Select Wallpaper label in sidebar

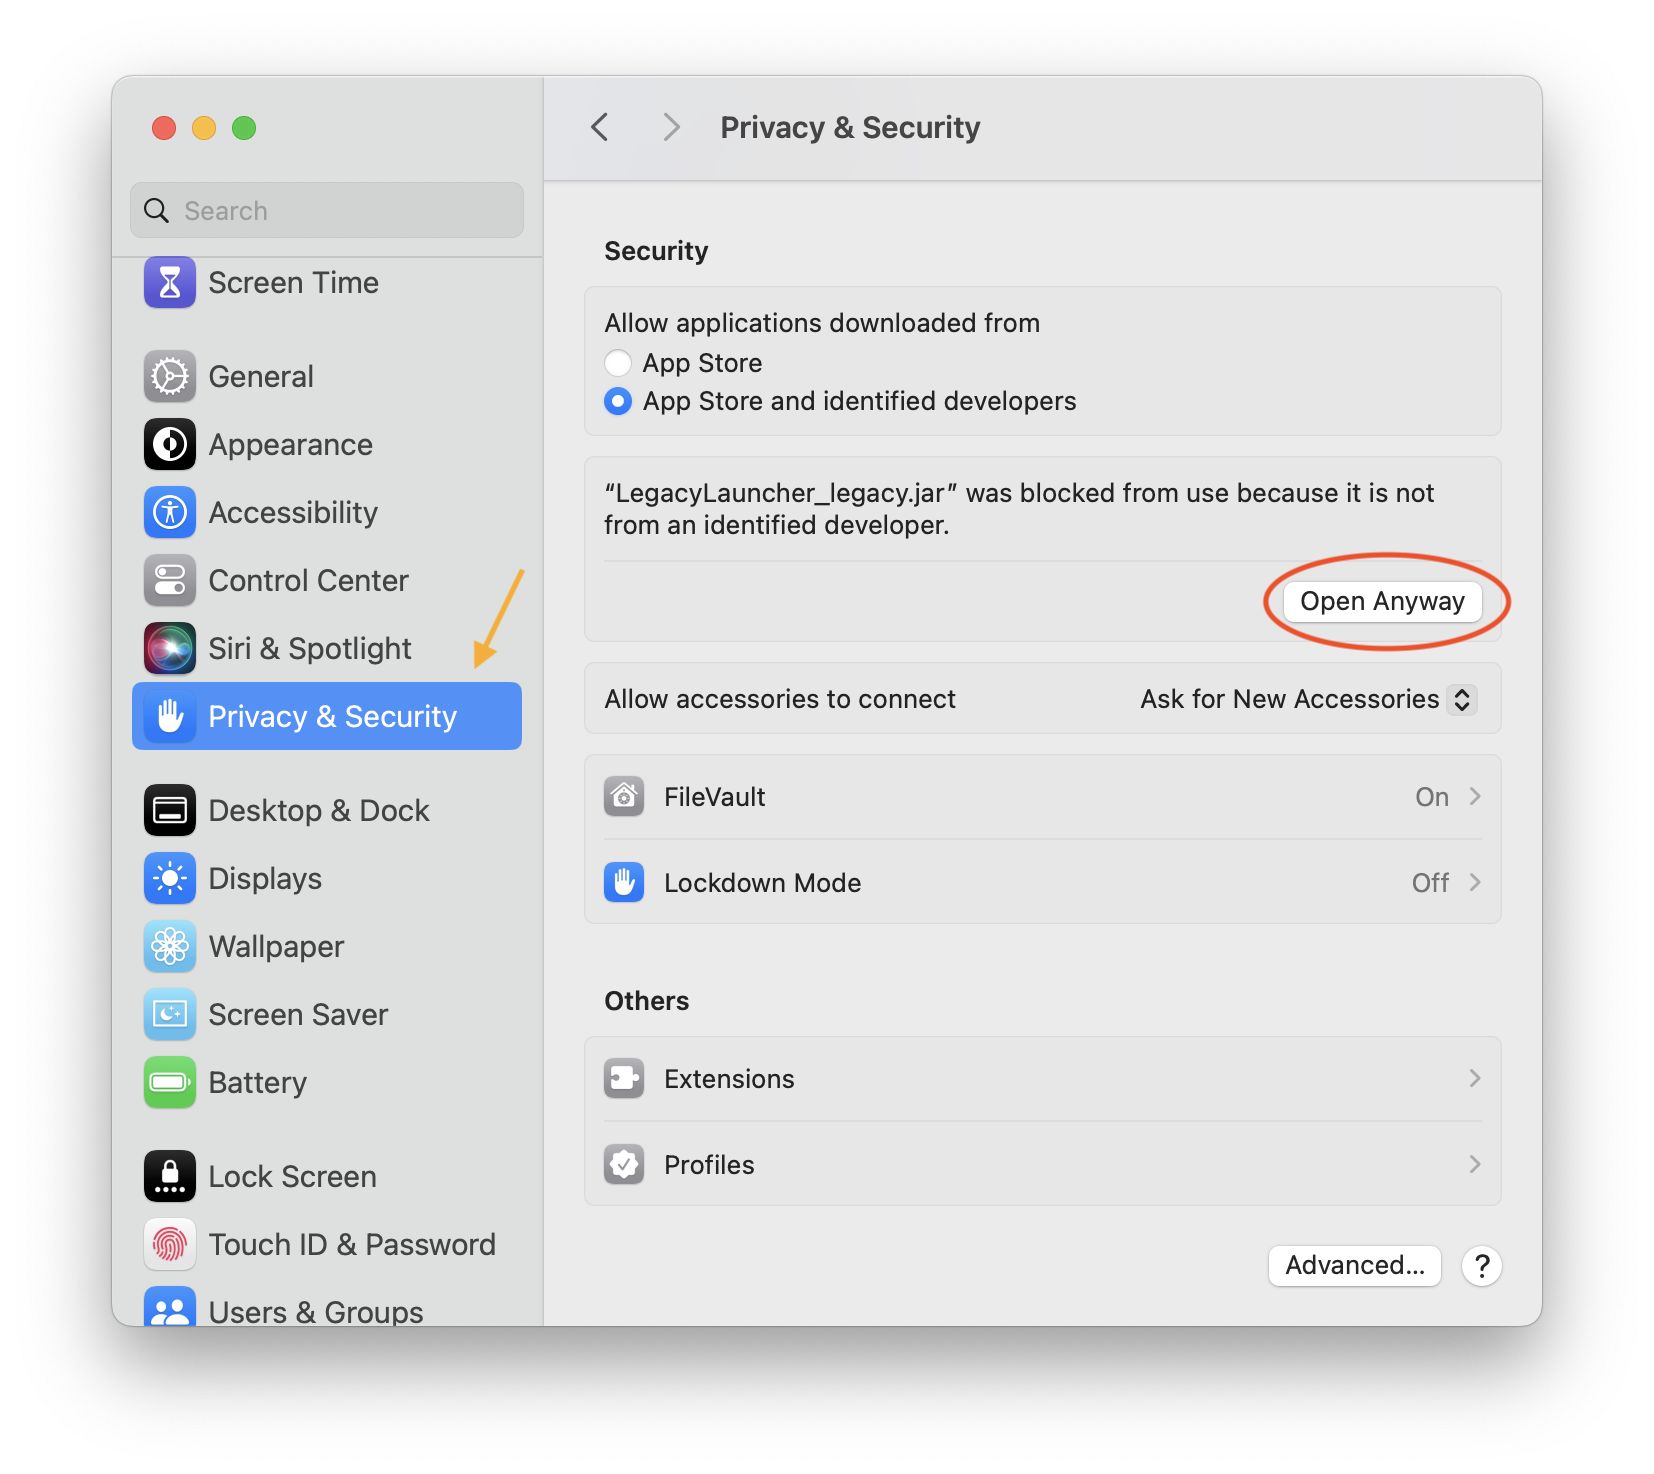tap(276, 947)
